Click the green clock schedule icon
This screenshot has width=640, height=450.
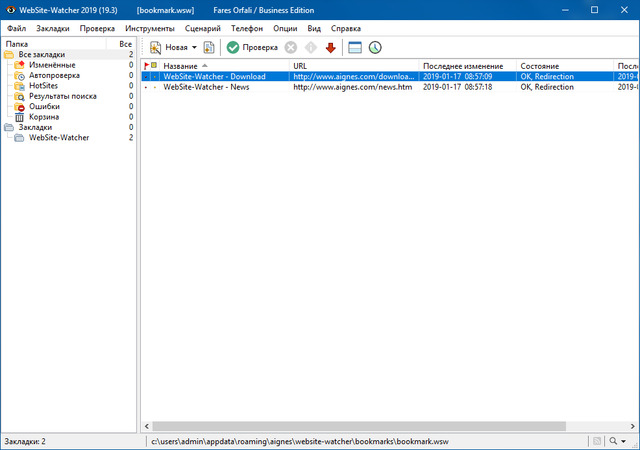(x=375, y=47)
